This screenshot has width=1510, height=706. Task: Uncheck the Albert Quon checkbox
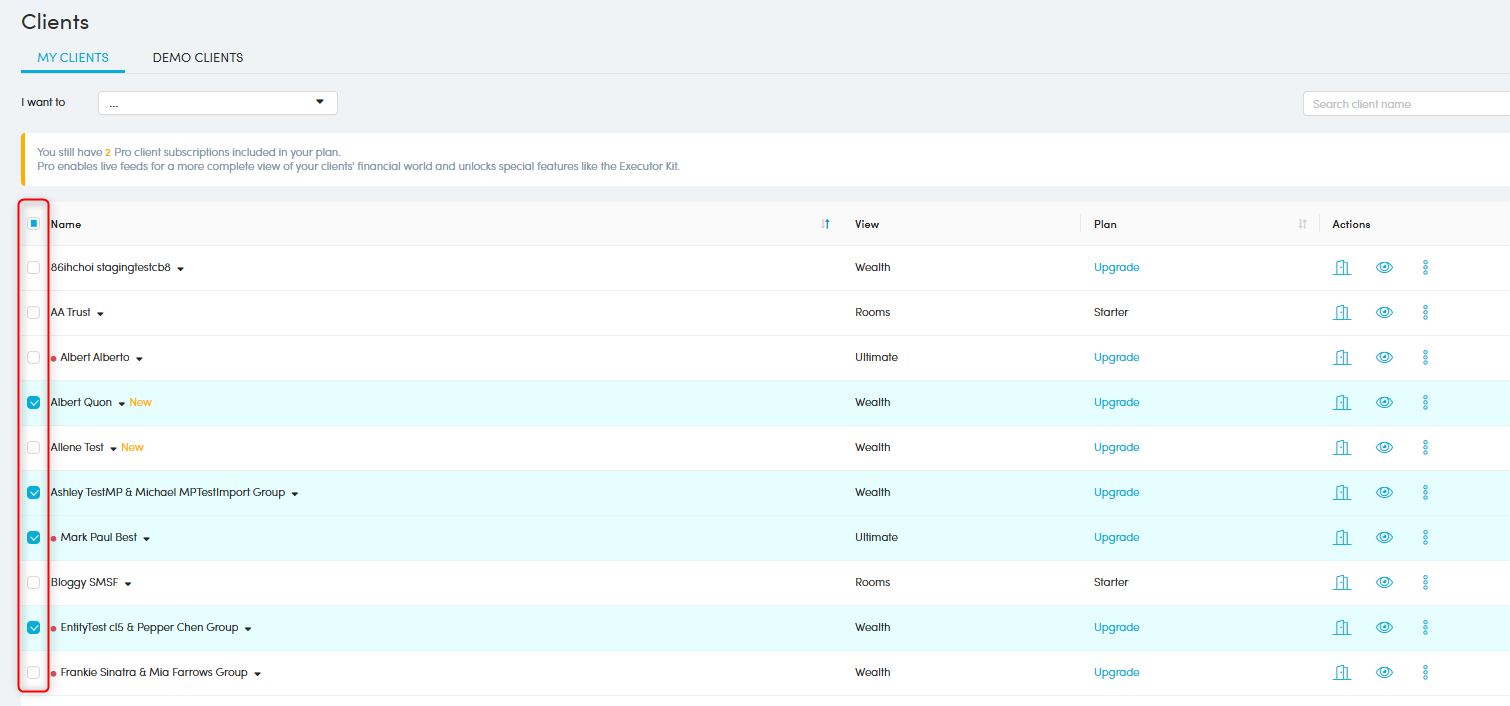pos(34,403)
